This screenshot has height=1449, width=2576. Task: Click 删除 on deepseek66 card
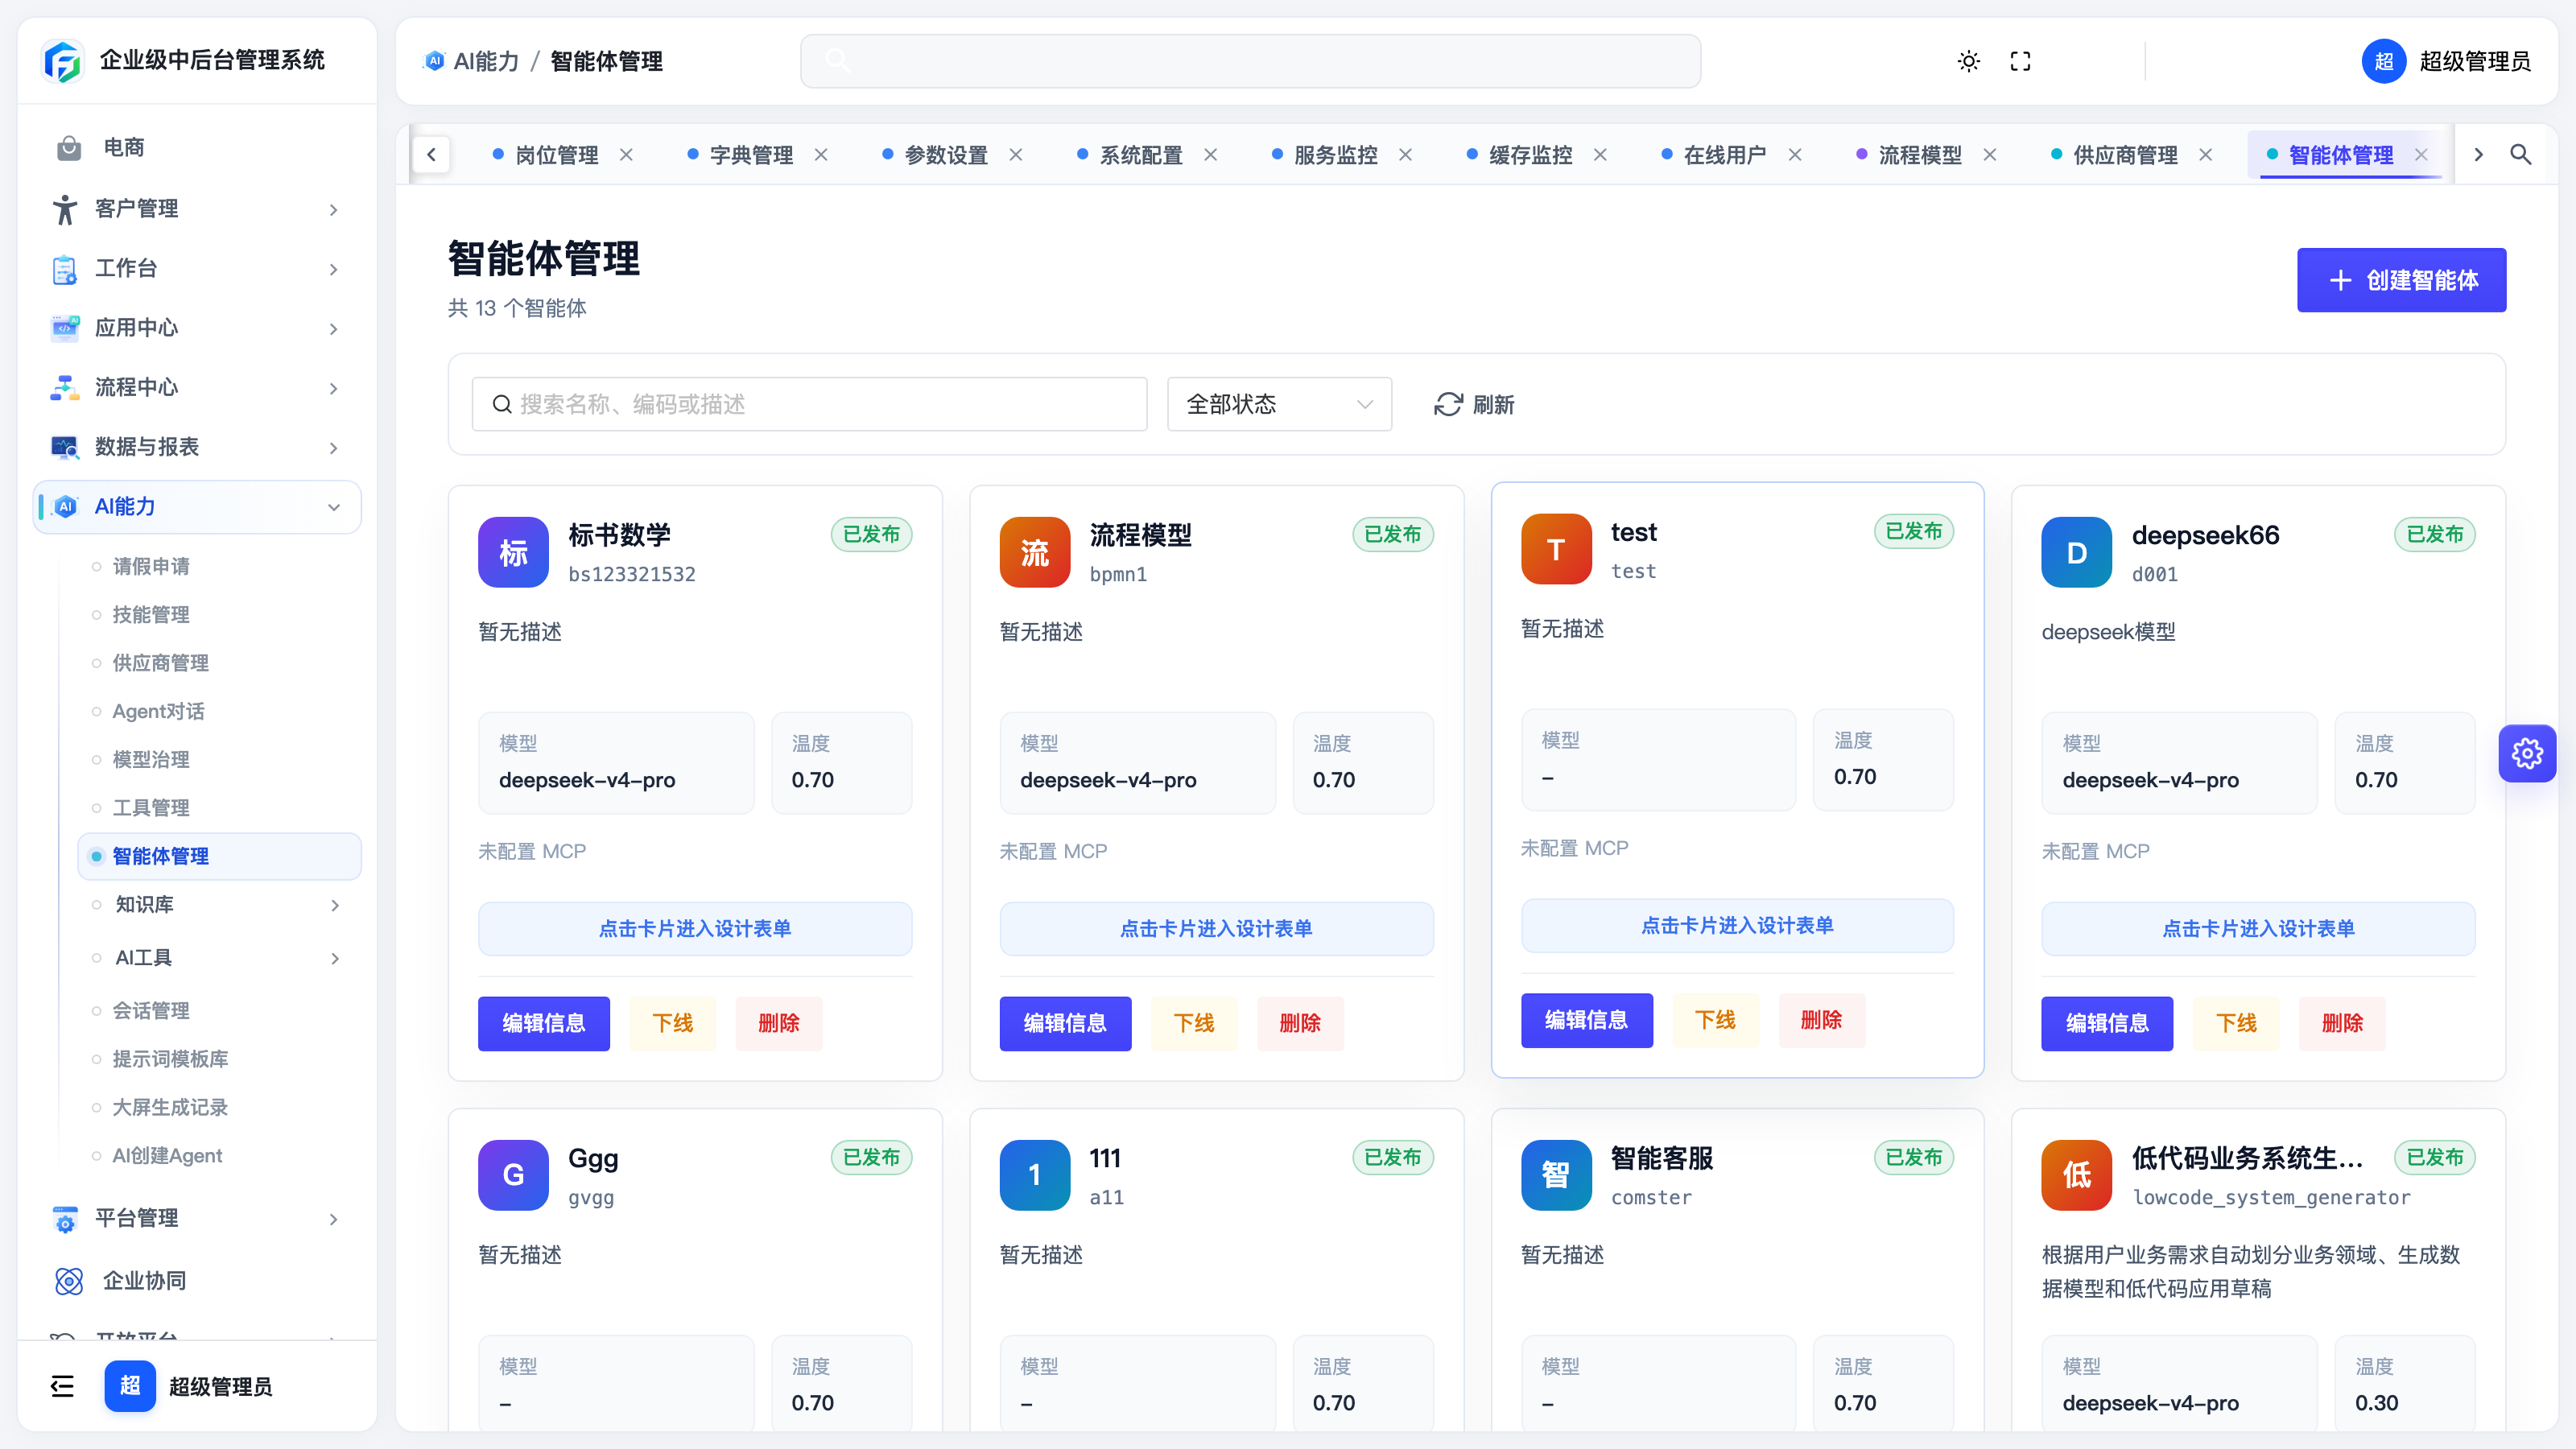[2342, 1023]
